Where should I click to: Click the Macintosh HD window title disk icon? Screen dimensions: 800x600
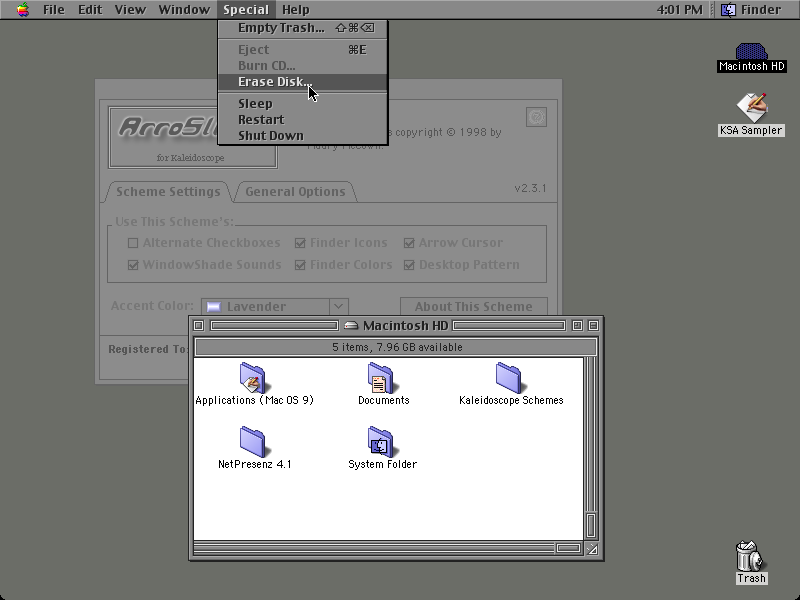(351, 326)
